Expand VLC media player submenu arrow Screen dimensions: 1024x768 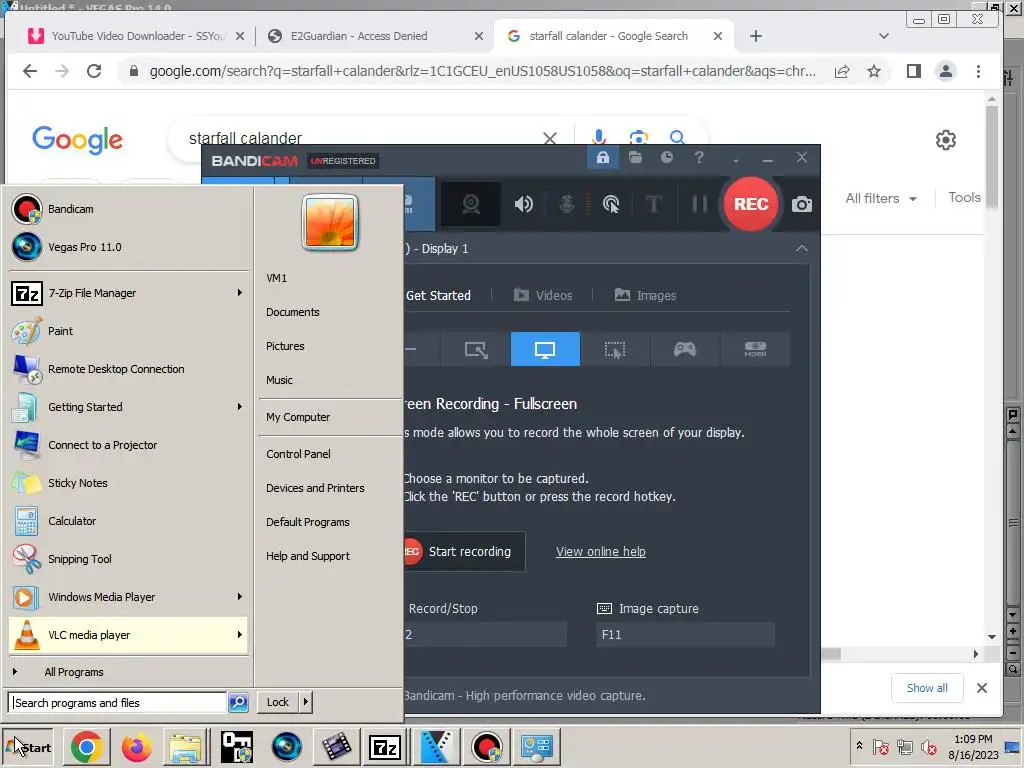pyautogui.click(x=240, y=635)
